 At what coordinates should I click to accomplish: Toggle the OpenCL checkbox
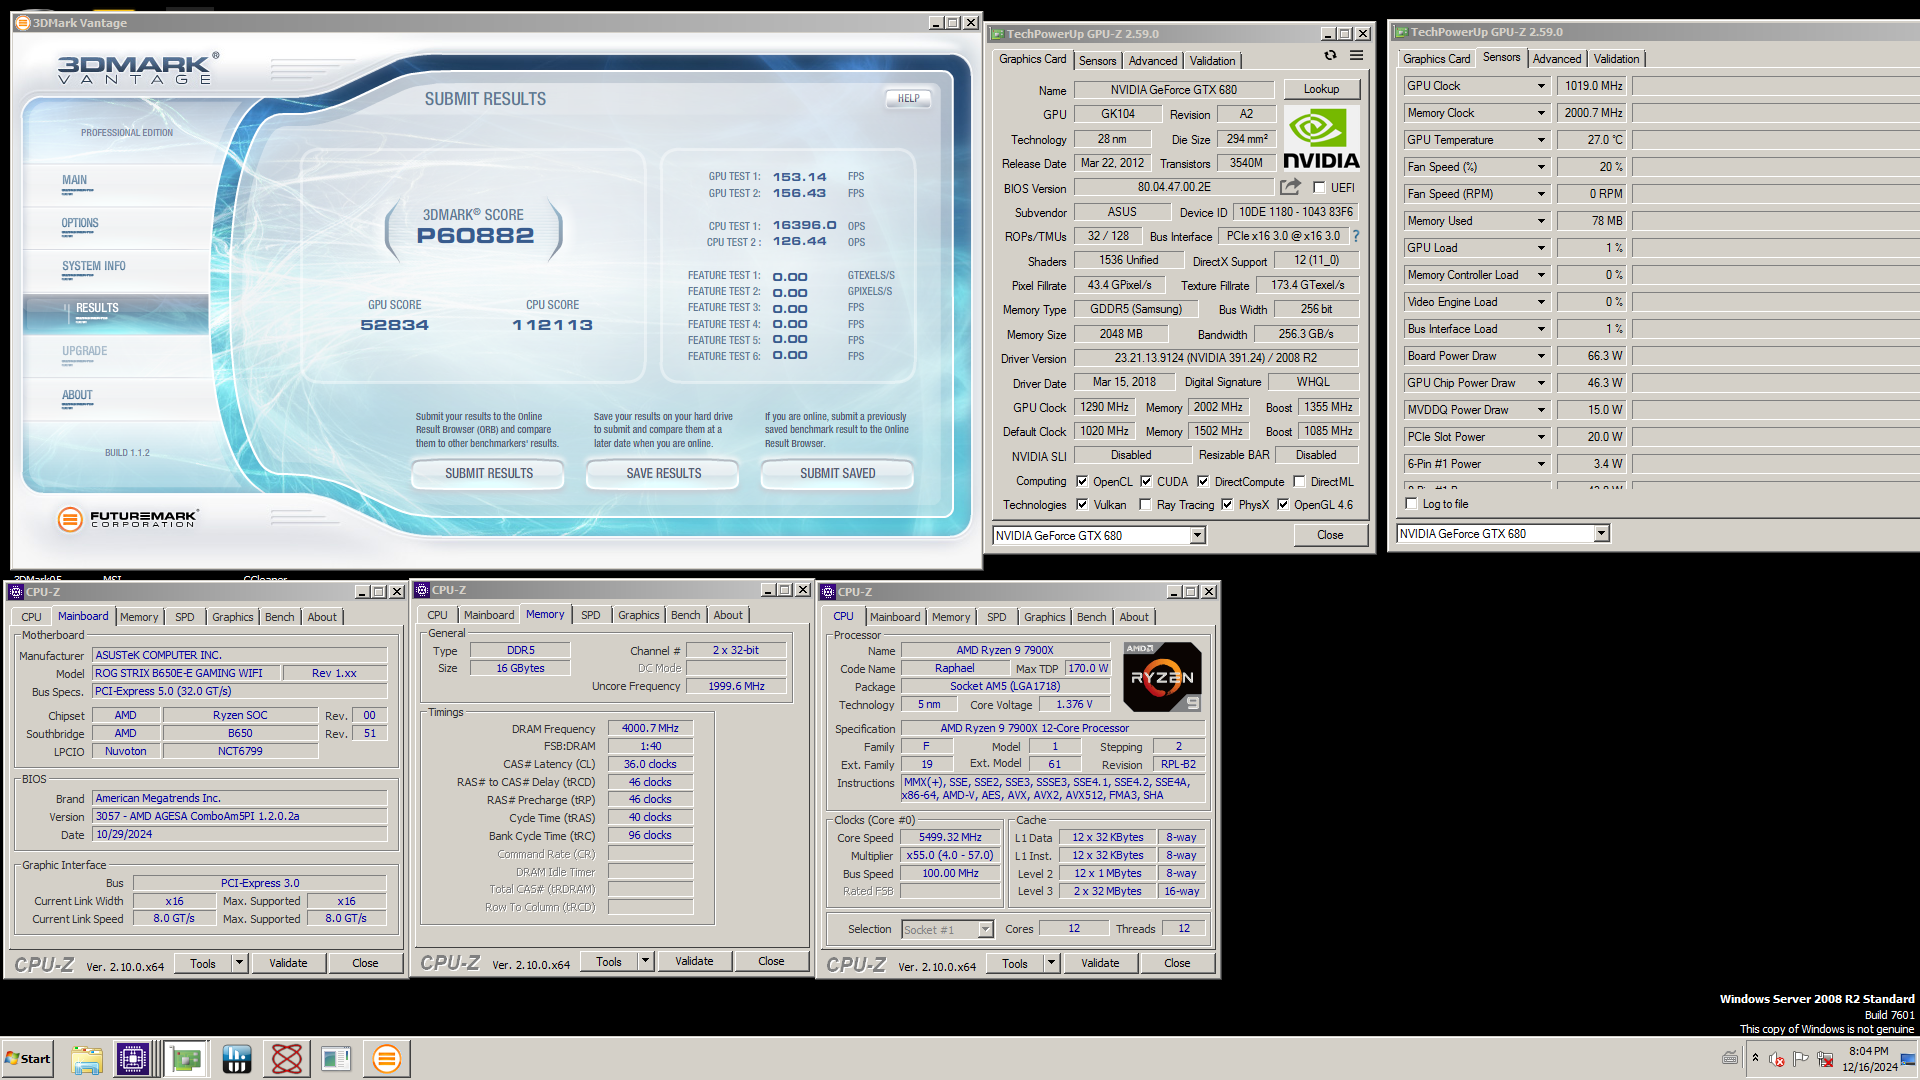pos(1082,481)
